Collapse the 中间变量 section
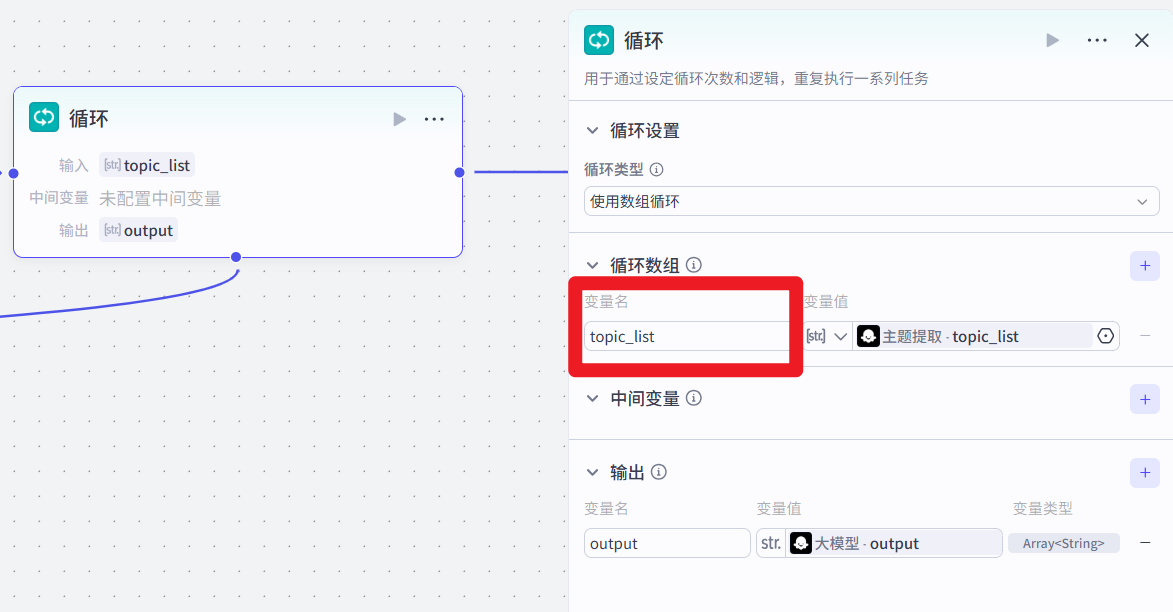1173x612 pixels. pyautogui.click(x=592, y=398)
